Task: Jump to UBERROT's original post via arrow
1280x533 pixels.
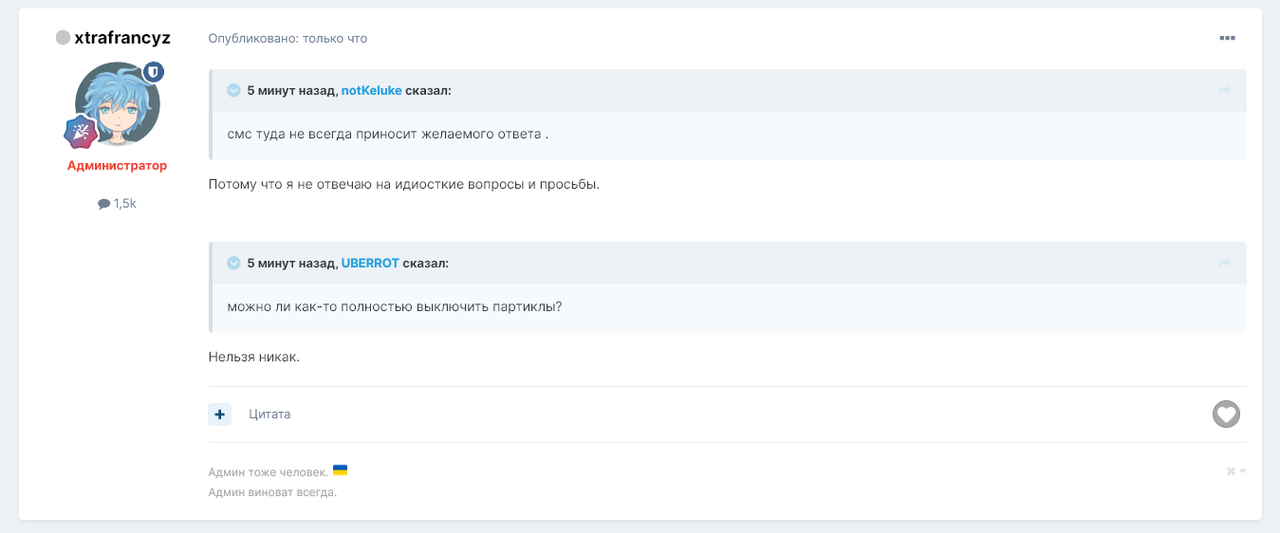Action: point(1224,263)
